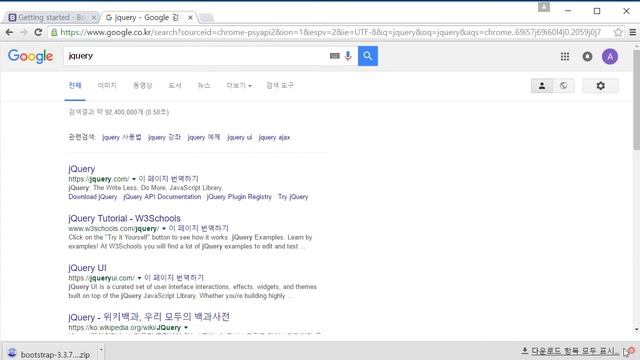This screenshot has width=640, height=360.
Task: Translate jqueryui.com via 이 페이지 번역하기
Action: point(174,278)
